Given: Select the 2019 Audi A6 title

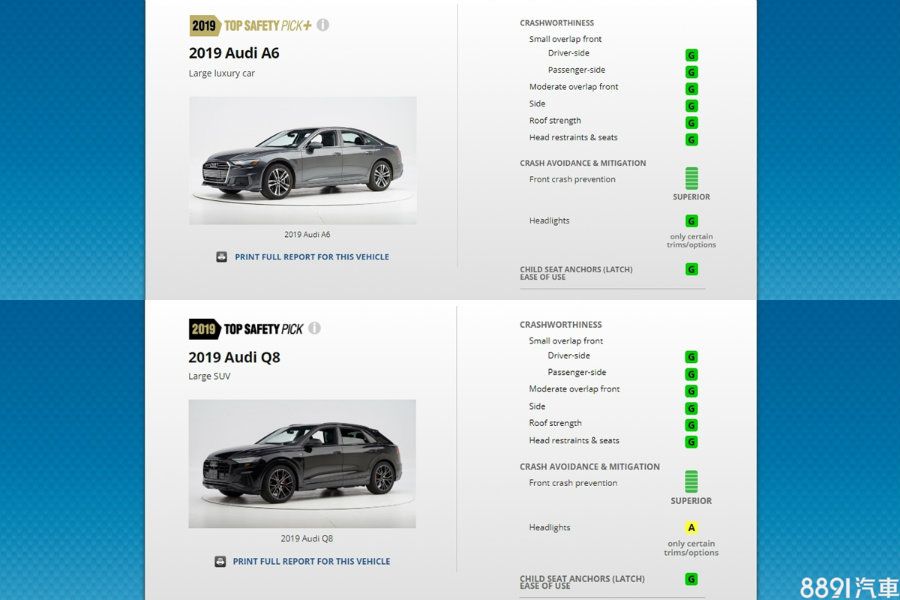Looking at the screenshot, I should click(234, 53).
